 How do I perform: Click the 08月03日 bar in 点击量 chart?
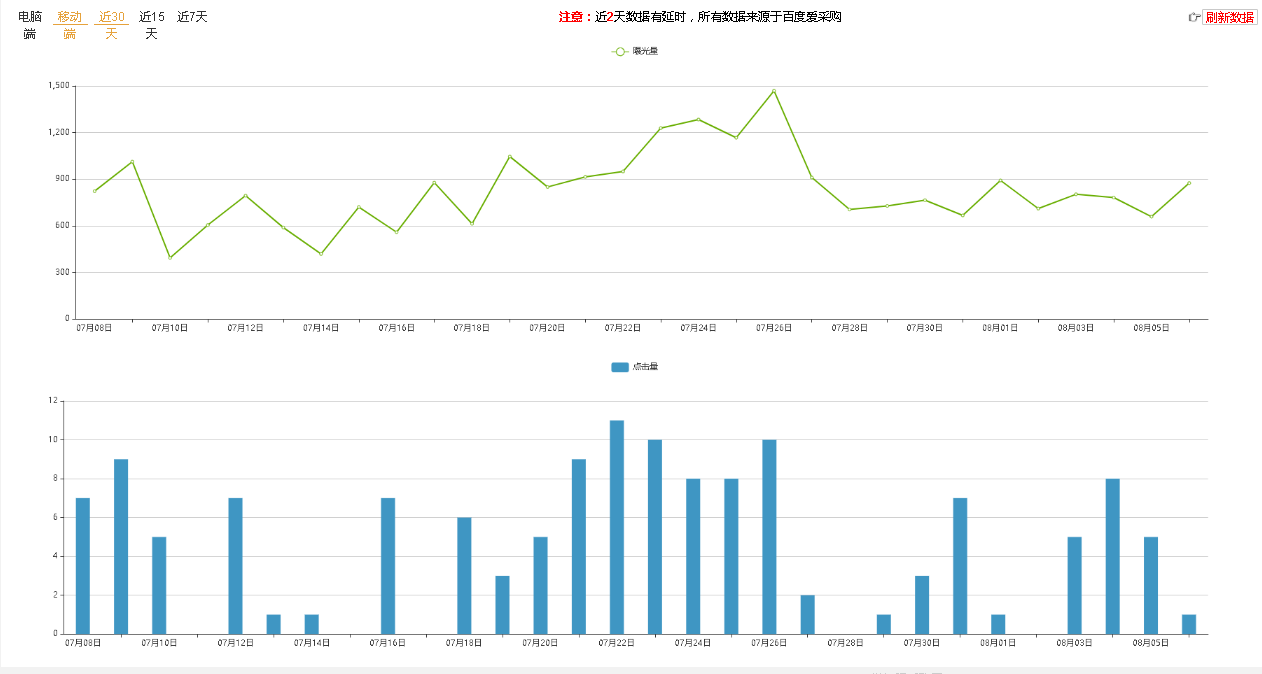point(1075,585)
